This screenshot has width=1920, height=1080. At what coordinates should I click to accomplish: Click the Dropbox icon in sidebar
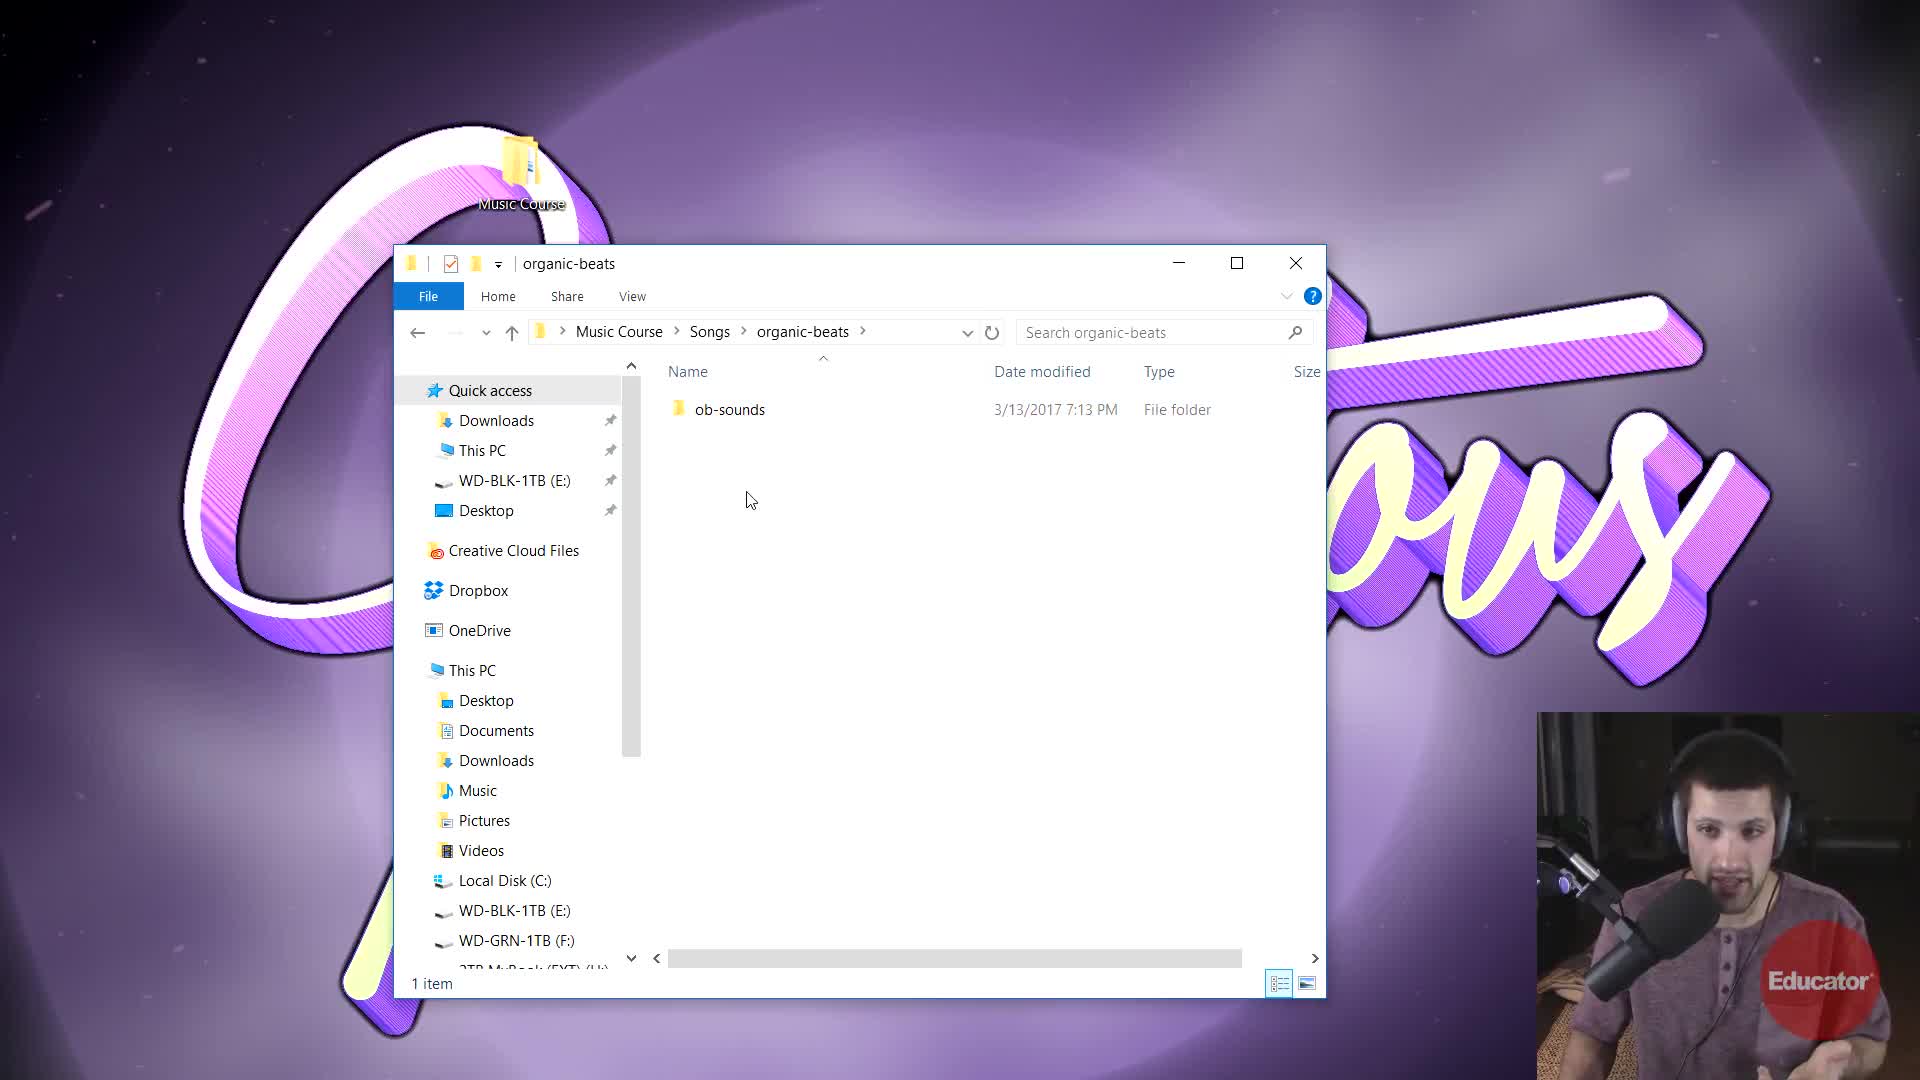click(x=433, y=591)
